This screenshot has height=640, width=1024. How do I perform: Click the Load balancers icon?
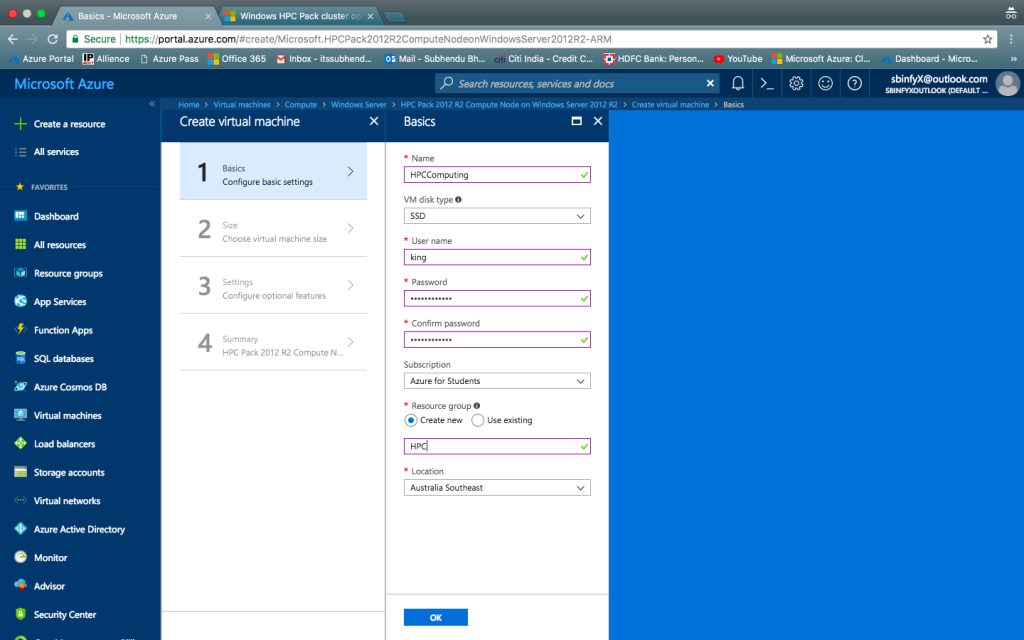20,443
